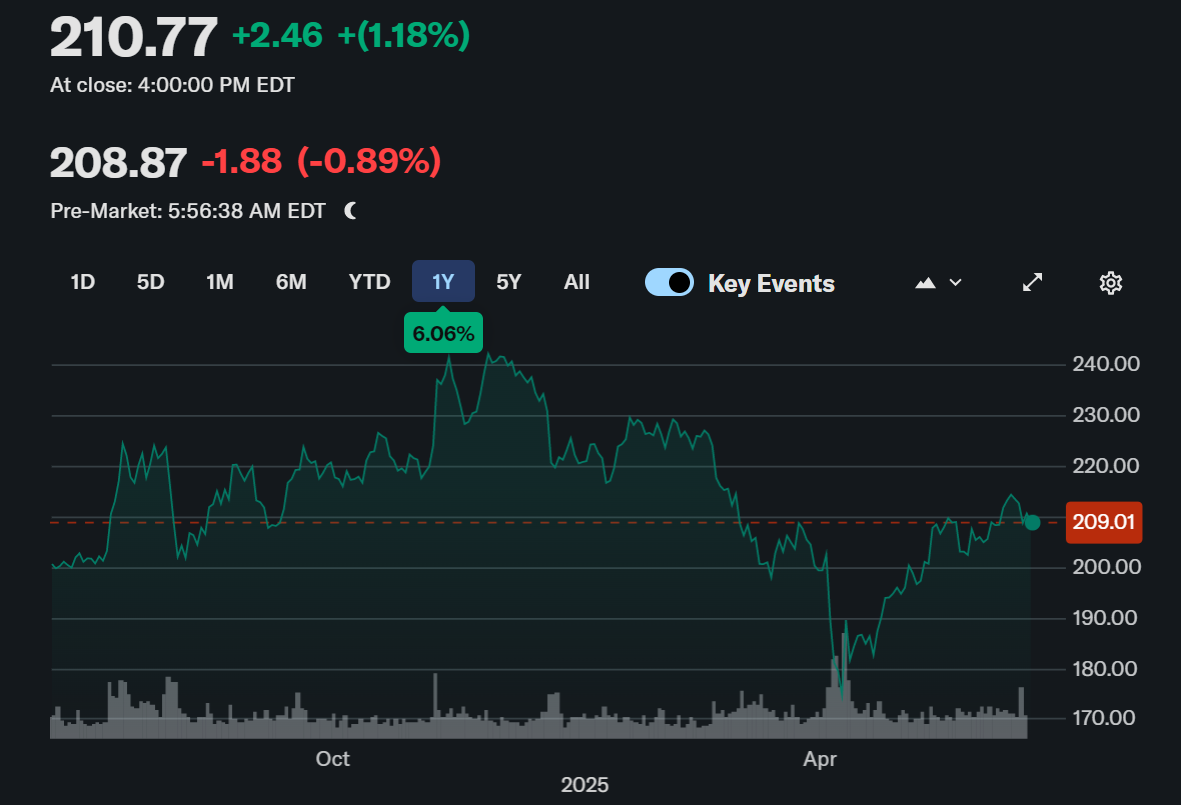Image resolution: width=1181 pixels, height=805 pixels.
Task: Select the 1Y time range
Action: [x=443, y=282]
